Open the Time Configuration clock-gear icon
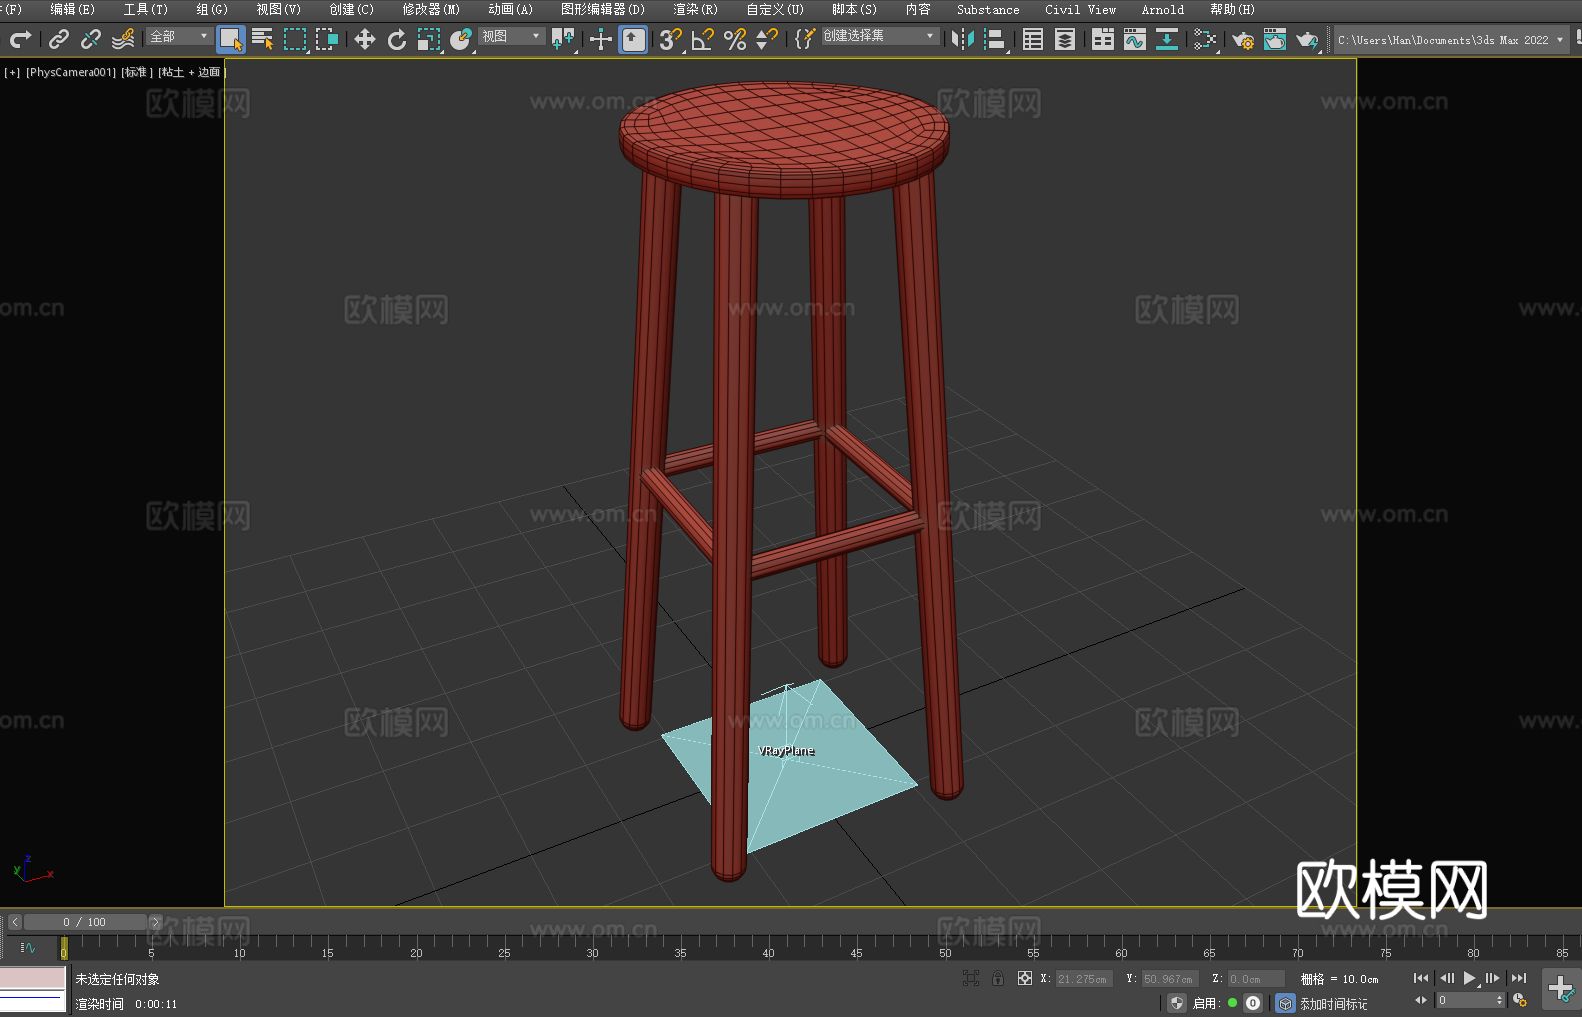The image size is (1582, 1017). pyautogui.click(x=1520, y=1000)
